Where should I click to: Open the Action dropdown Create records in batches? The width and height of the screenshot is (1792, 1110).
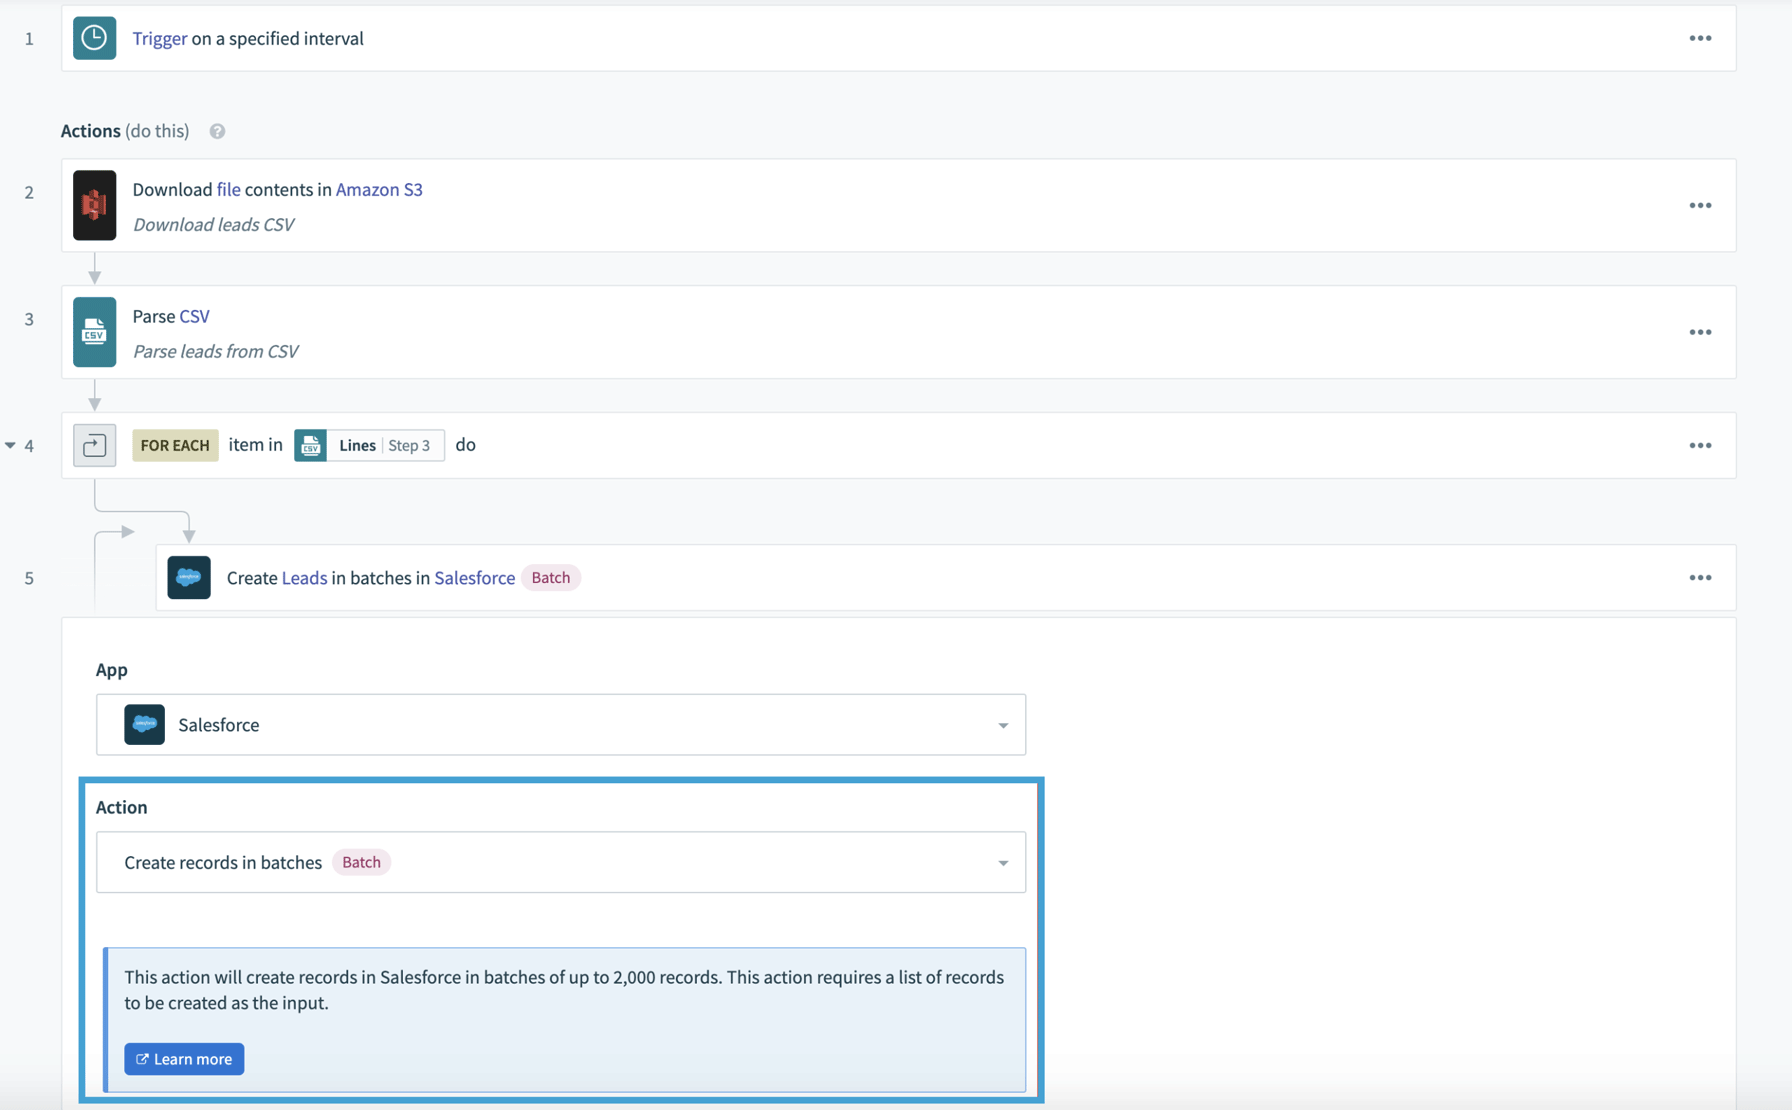click(561, 862)
